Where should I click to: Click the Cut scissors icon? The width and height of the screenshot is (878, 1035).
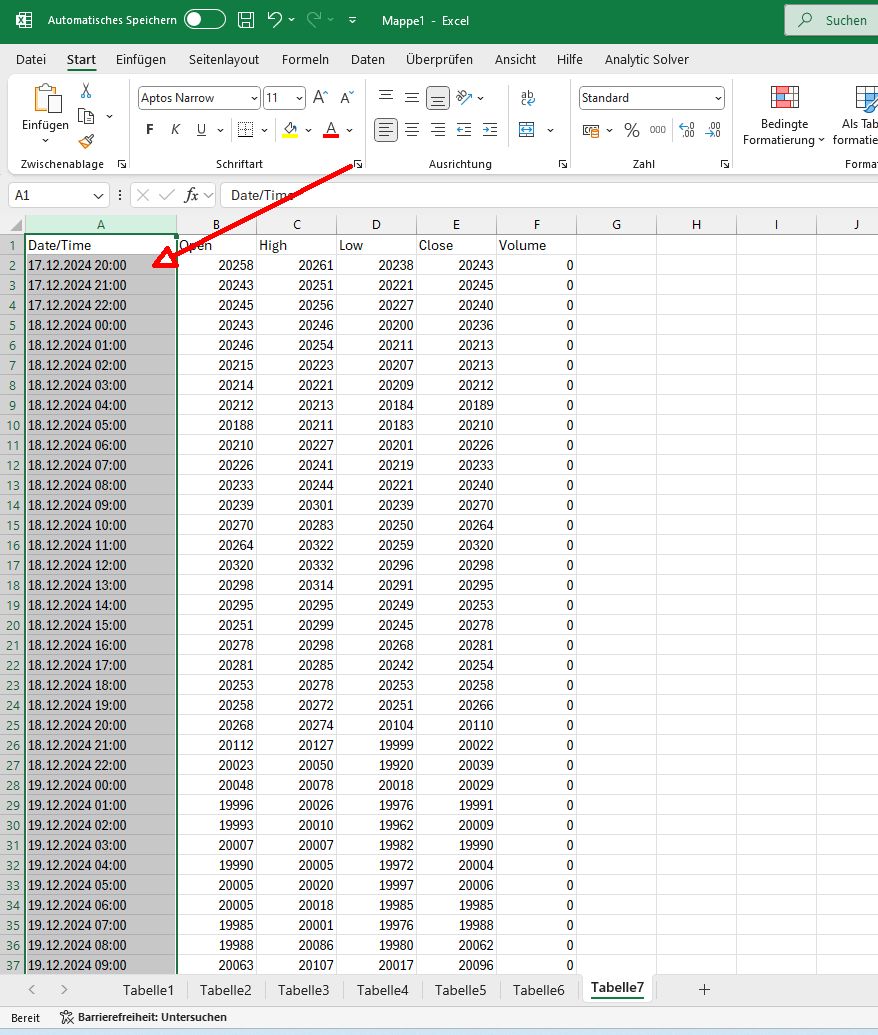(86, 91)
